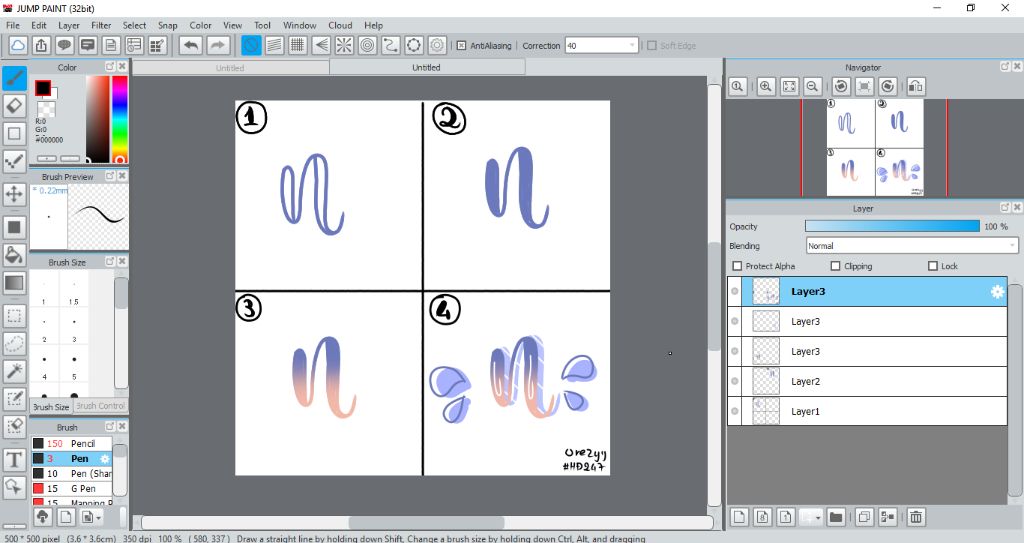Click the Undo arrow in toolbar
This screenshot has height=543, width=1024.
pyautogui.click(x=191, y=45)
